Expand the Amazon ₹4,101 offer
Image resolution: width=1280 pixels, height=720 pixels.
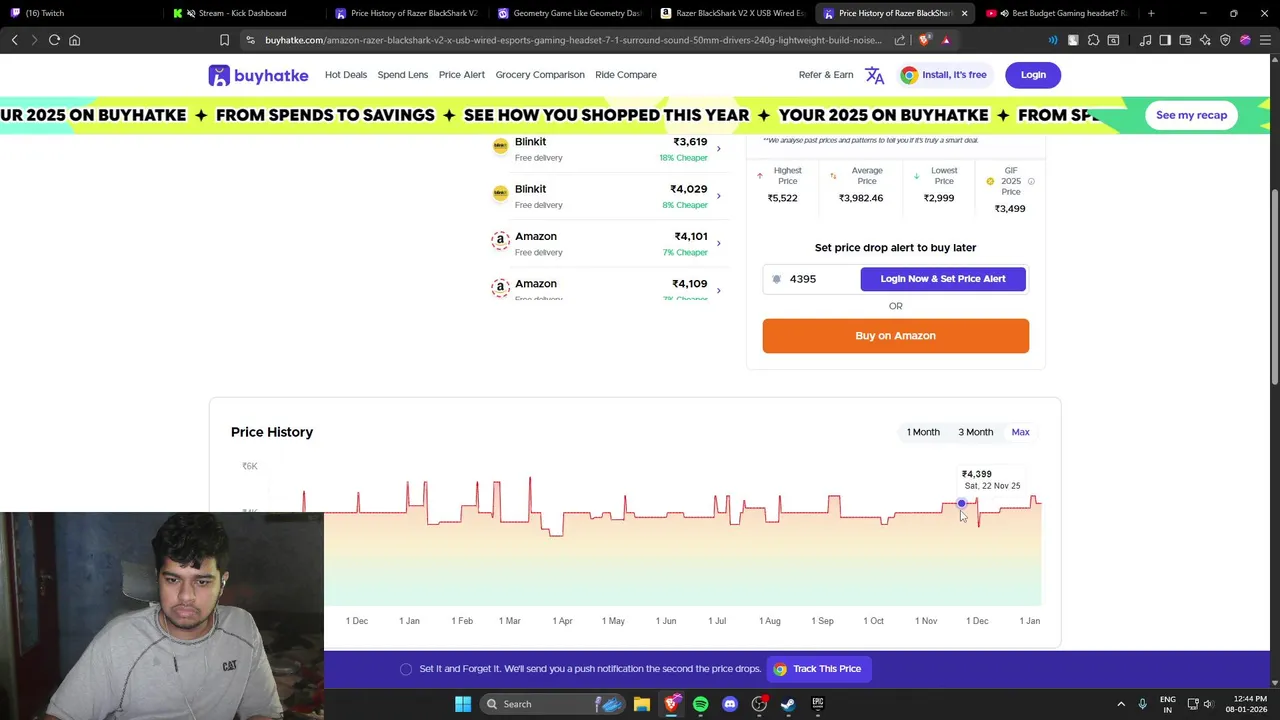[718, 243]
